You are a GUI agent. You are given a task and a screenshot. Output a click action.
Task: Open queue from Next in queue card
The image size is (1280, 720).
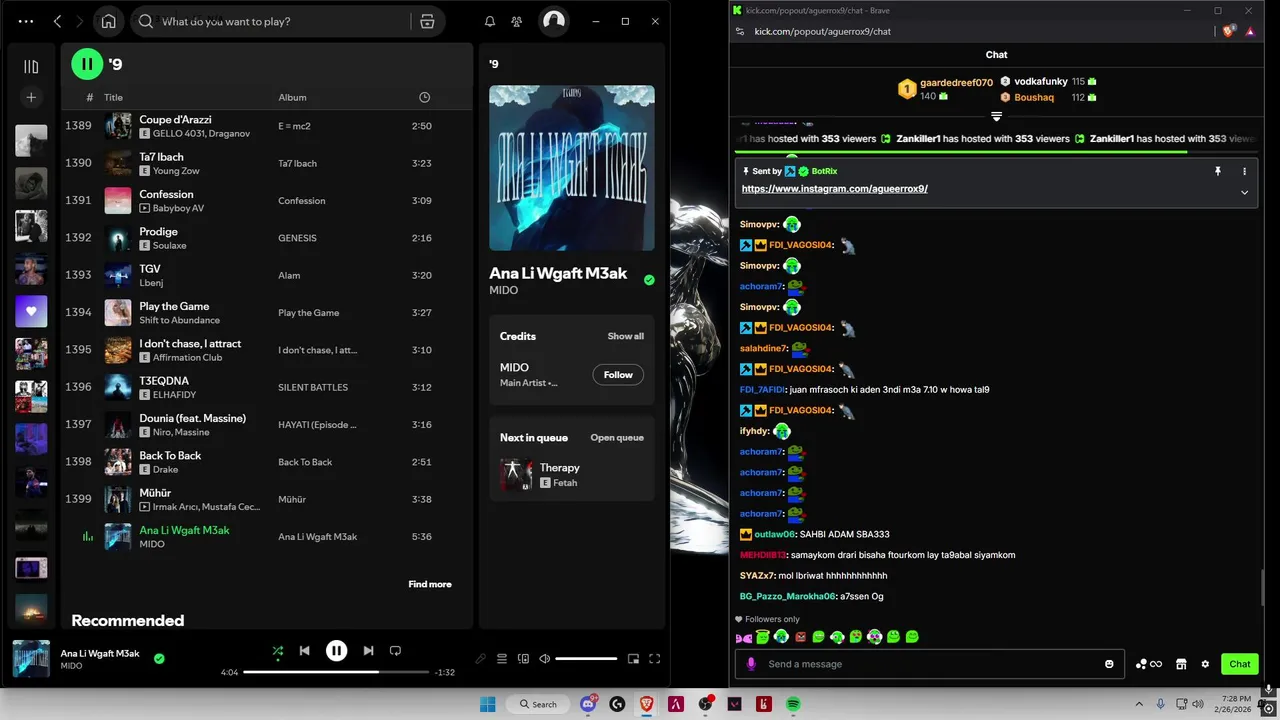[617, 437]
